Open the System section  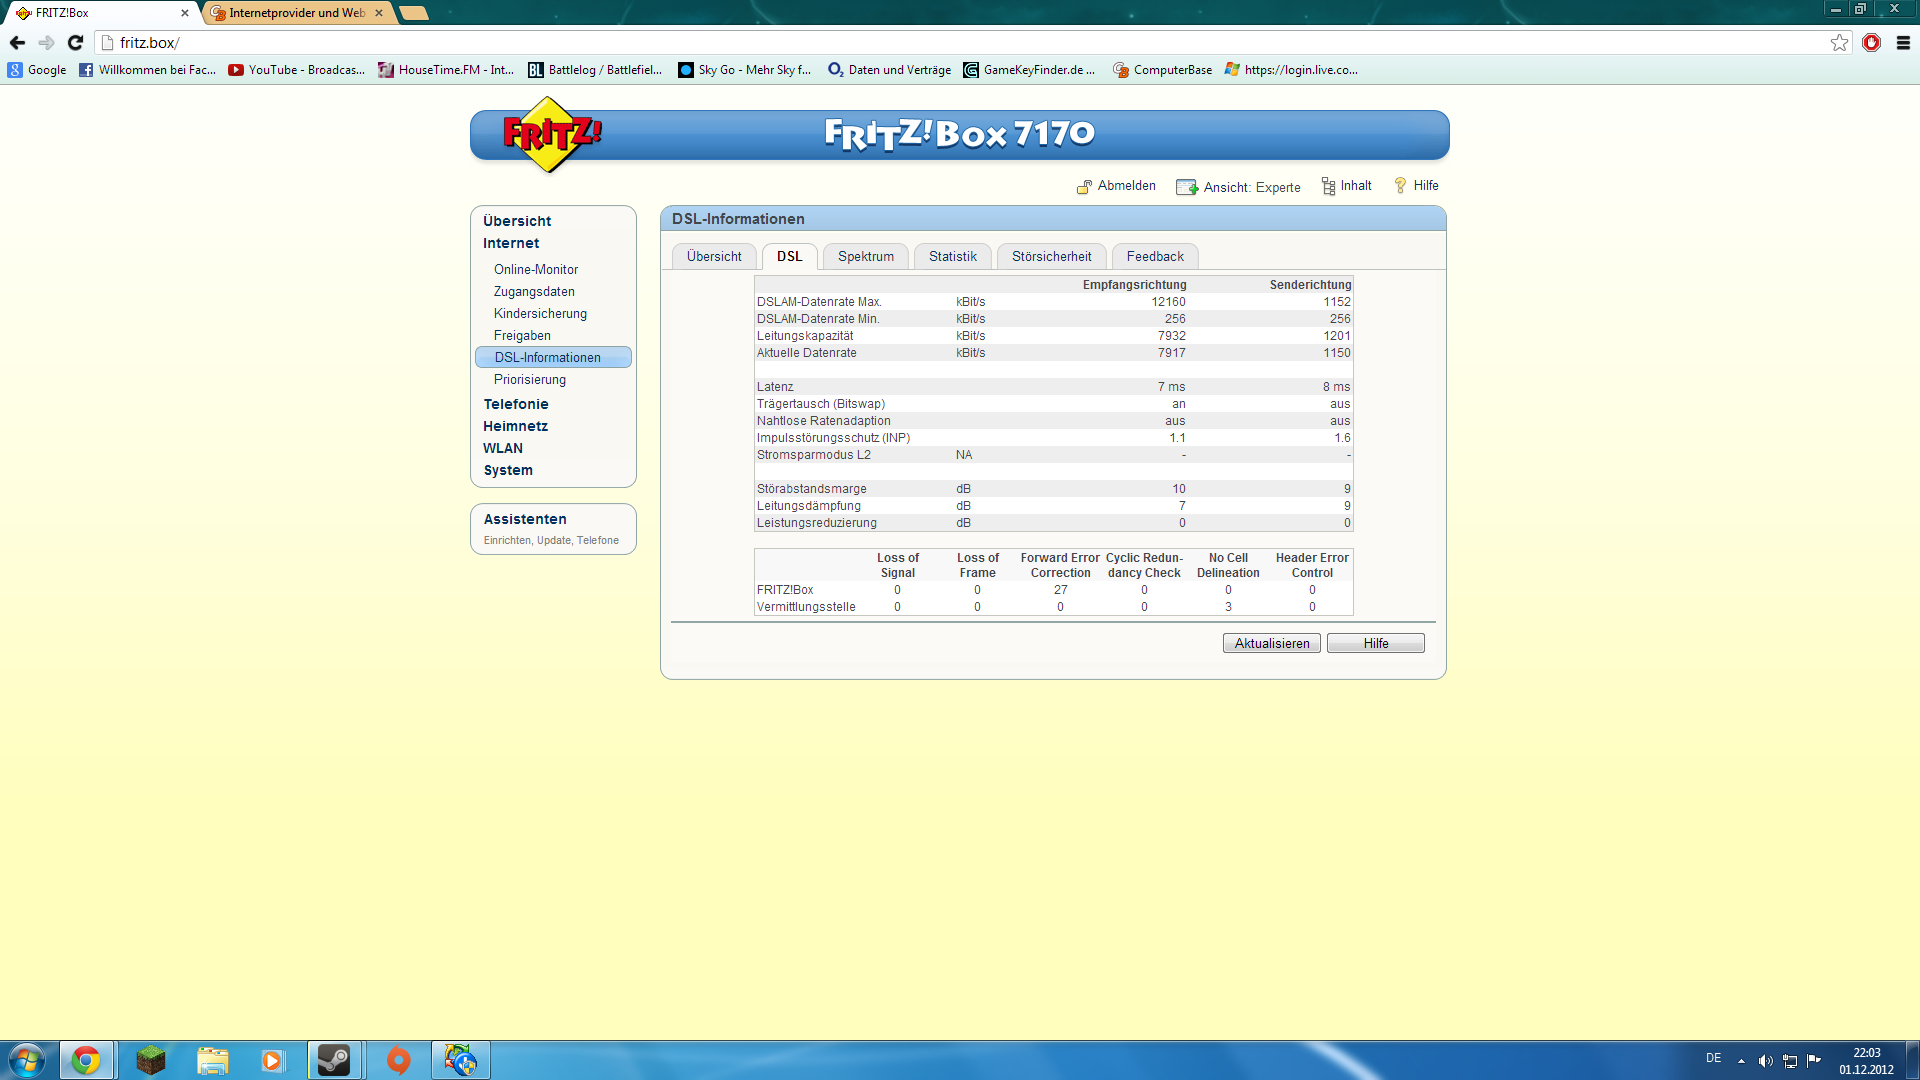pos(508,470)
